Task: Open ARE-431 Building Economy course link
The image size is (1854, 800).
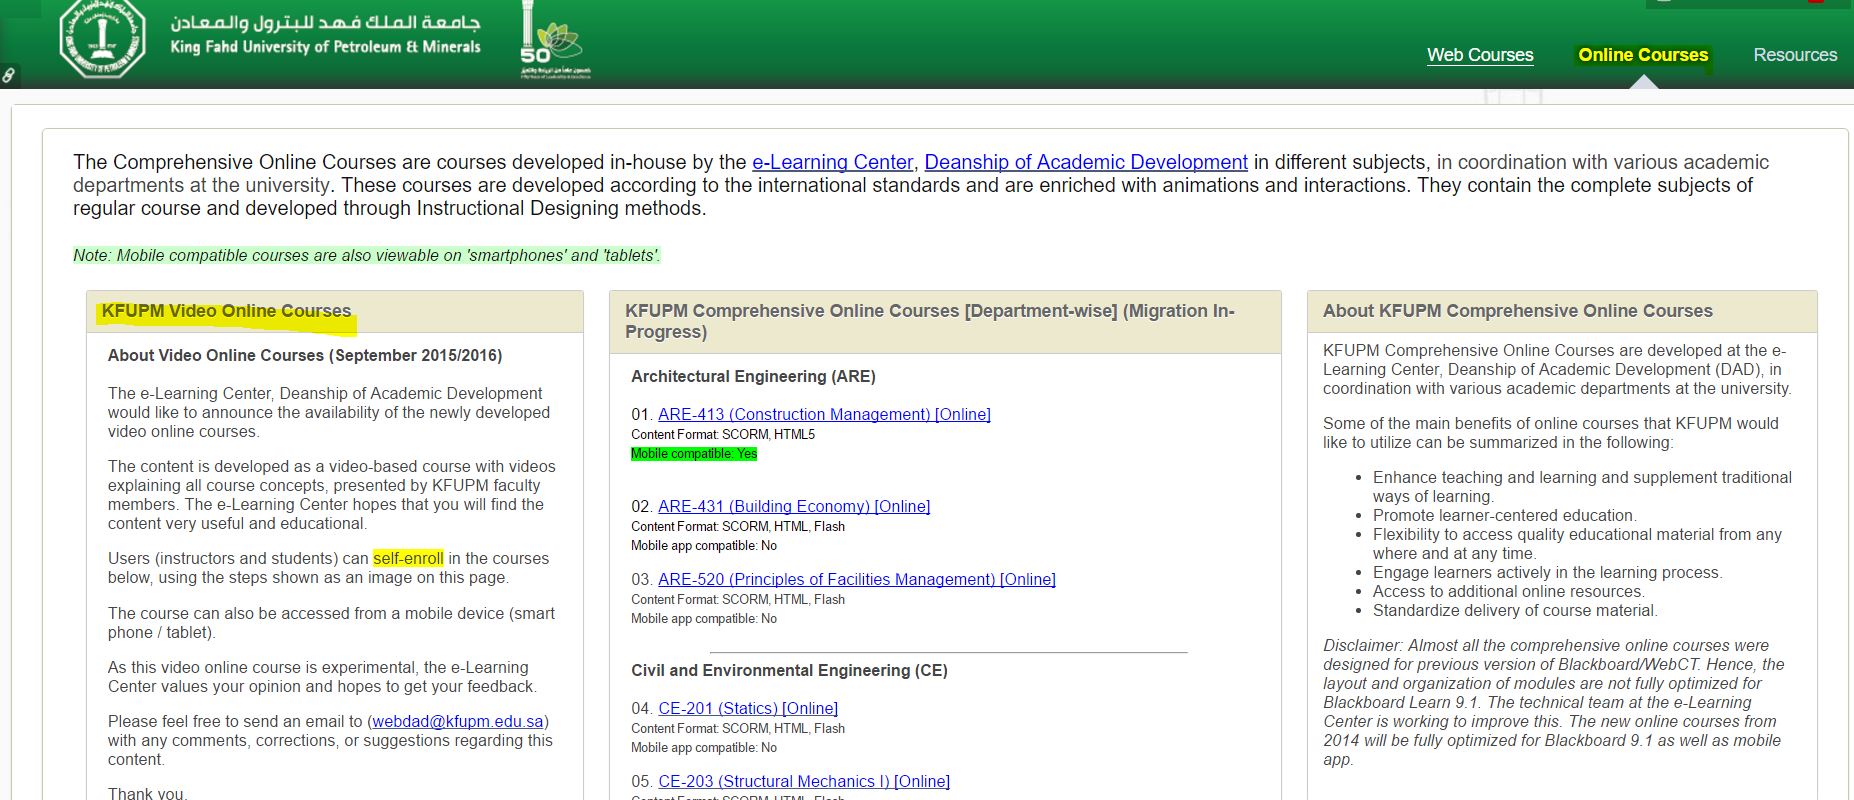Action: click(x=794, y=506)
